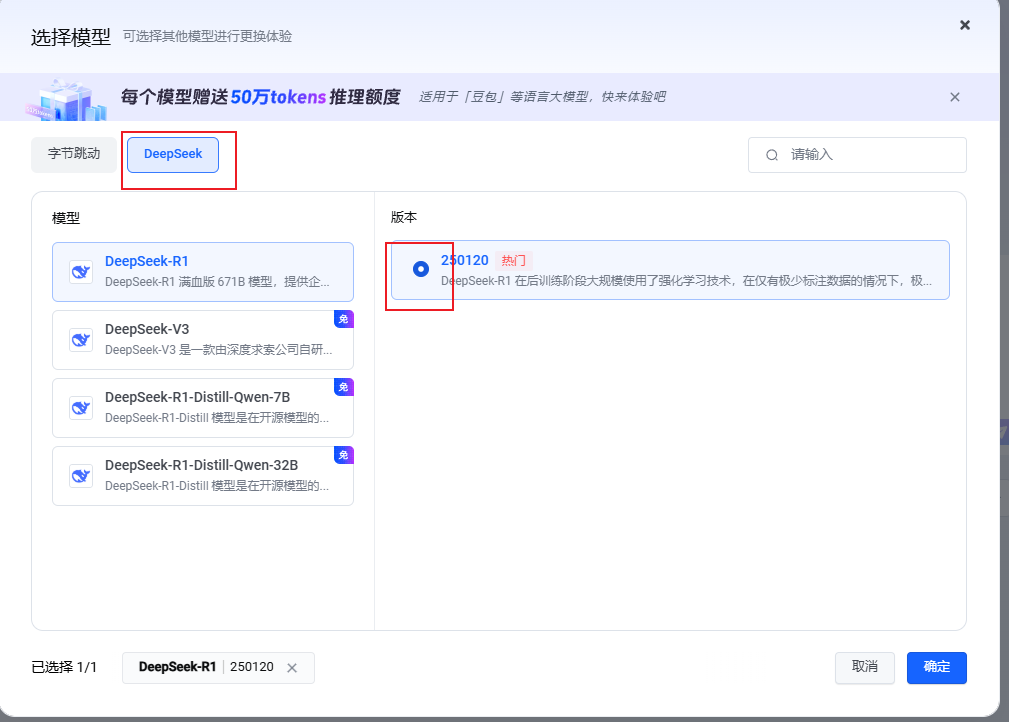
Task: Choose the DeepSeek-V3 model entry
Action: [x=202, y=340]
